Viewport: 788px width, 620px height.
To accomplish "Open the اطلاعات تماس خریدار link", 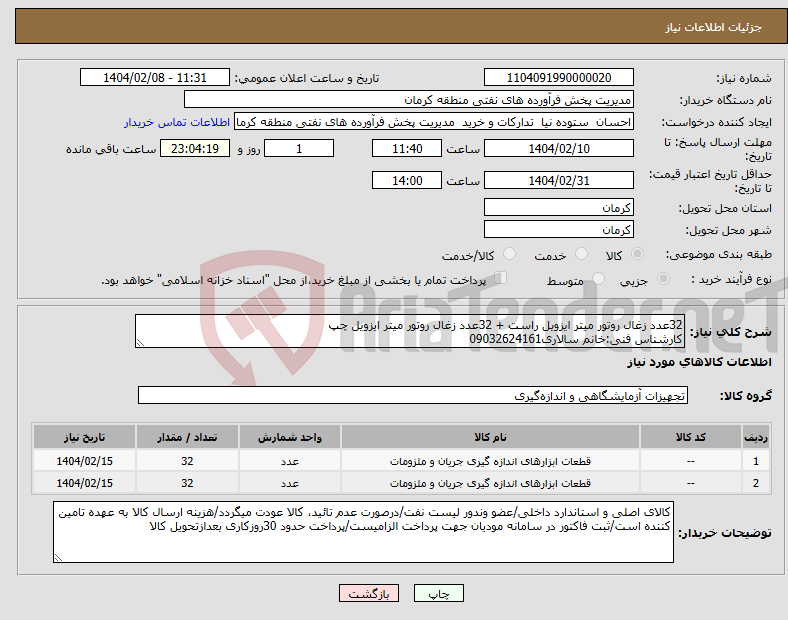I will click(x=177, y=122).
